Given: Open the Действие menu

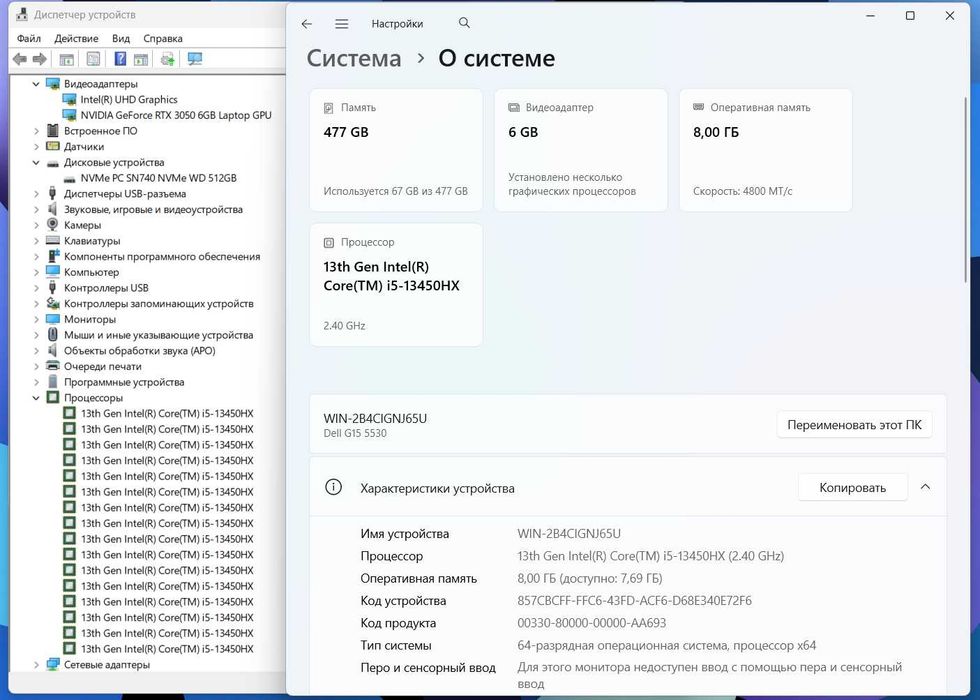Looking at the screenshot, I should tap(76, 38).
